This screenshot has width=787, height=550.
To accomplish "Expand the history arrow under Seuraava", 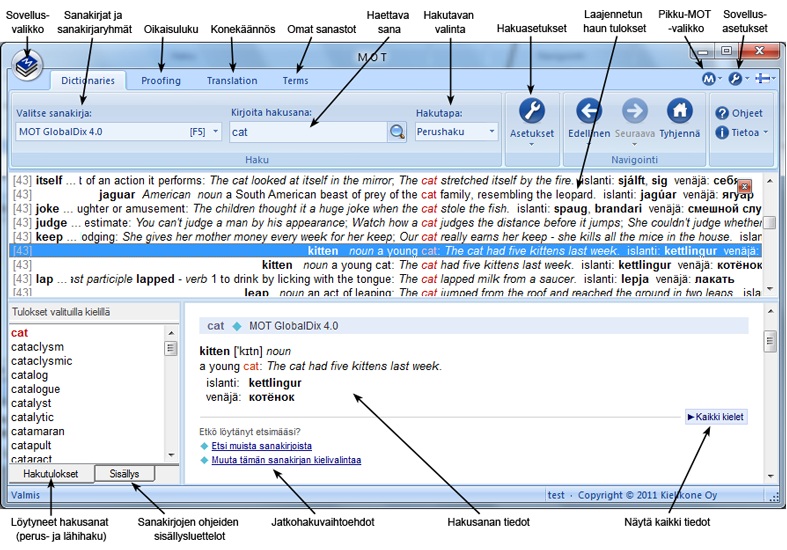I will pos(634,145).
